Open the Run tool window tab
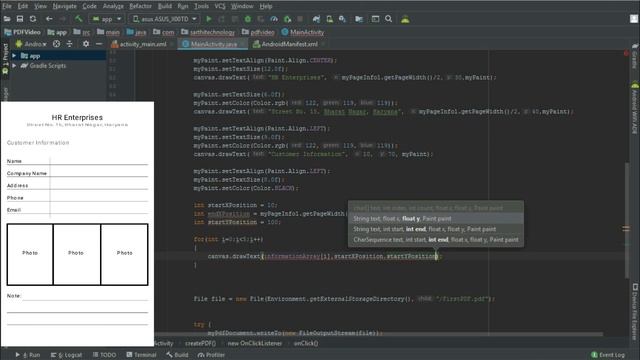Image resolution: width=640 pixels, height=360 pixels. click(x=28, y=355)
